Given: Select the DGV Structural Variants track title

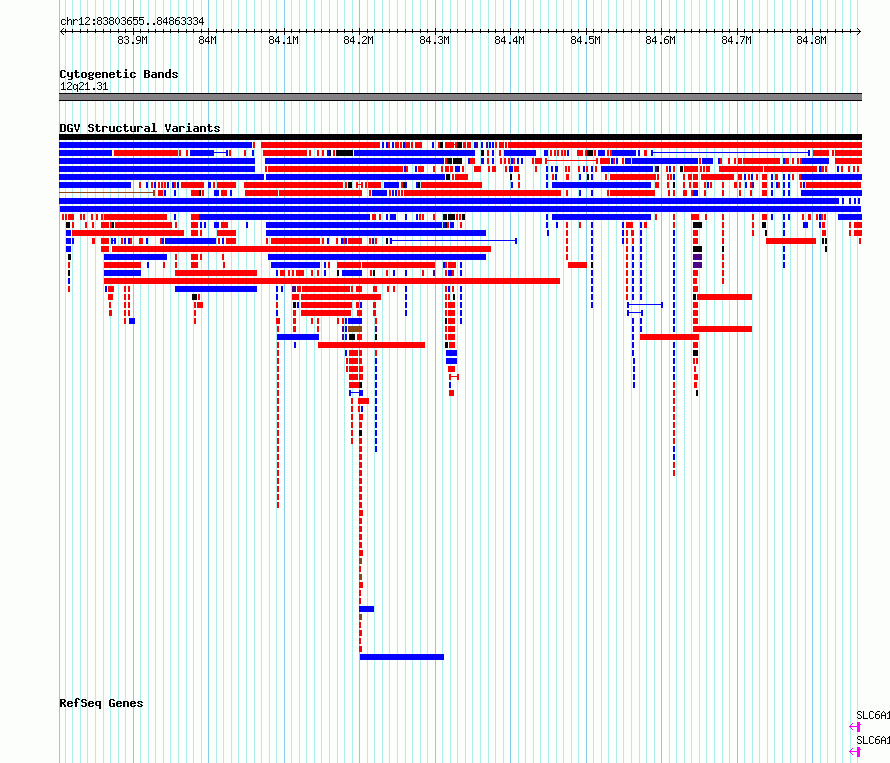Looking at the screenshot, I should (140, 128).
